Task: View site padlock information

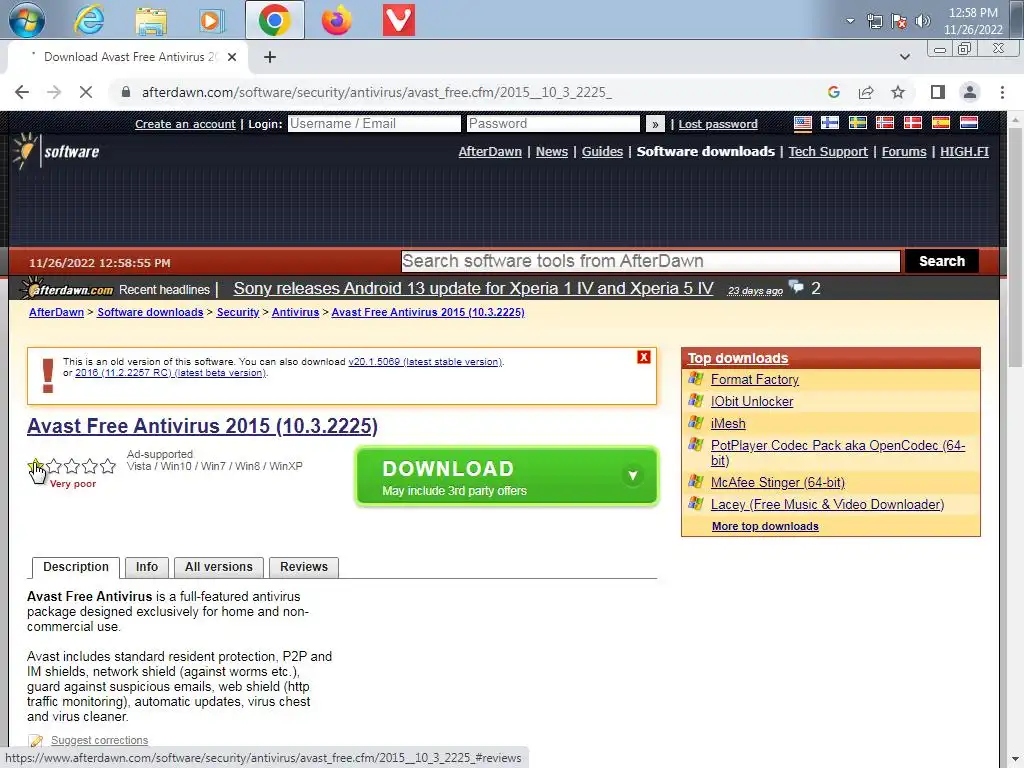Action: tap(126, 92)
